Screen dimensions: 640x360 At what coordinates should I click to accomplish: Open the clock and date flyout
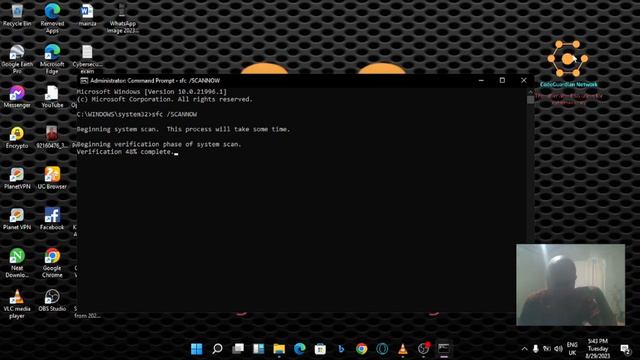[x=598, y=349]
